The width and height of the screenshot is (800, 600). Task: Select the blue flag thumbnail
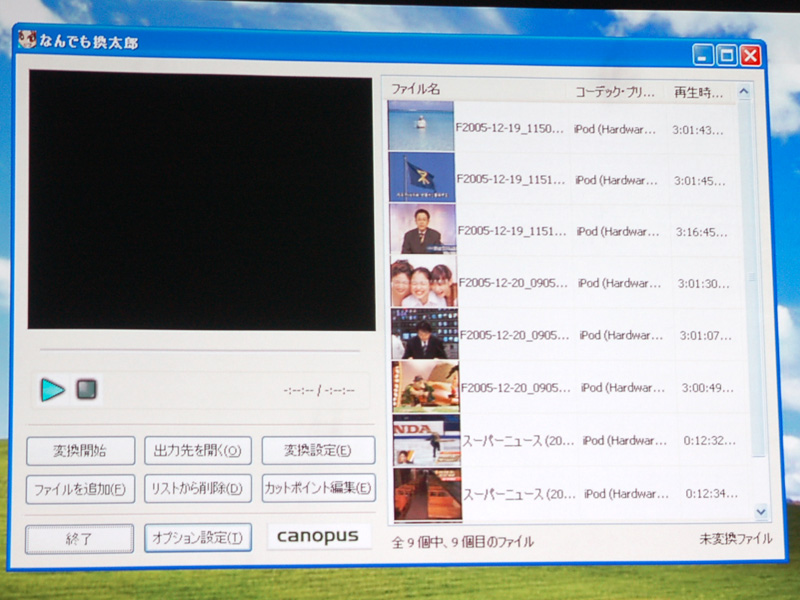pos(422,177)
